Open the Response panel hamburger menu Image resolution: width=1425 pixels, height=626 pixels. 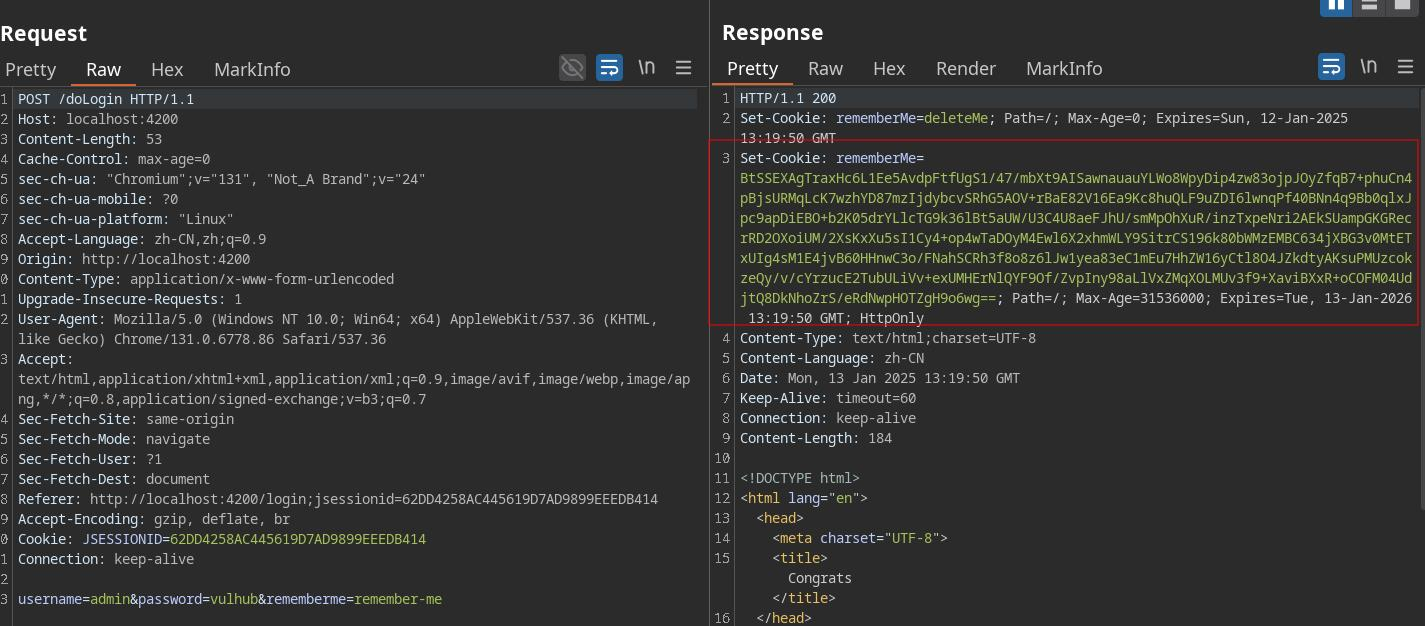click(1405, 66)
